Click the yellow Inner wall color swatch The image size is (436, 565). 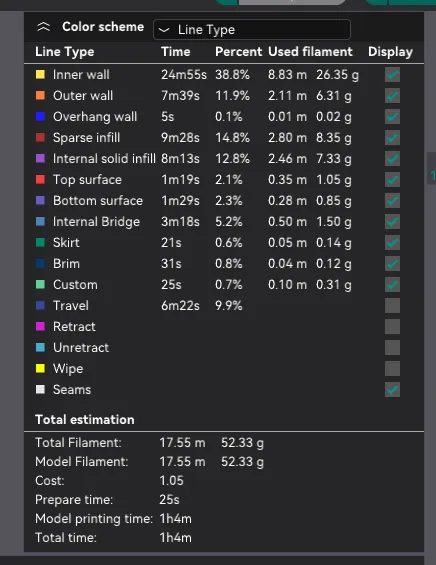click(x=40, y=75)
